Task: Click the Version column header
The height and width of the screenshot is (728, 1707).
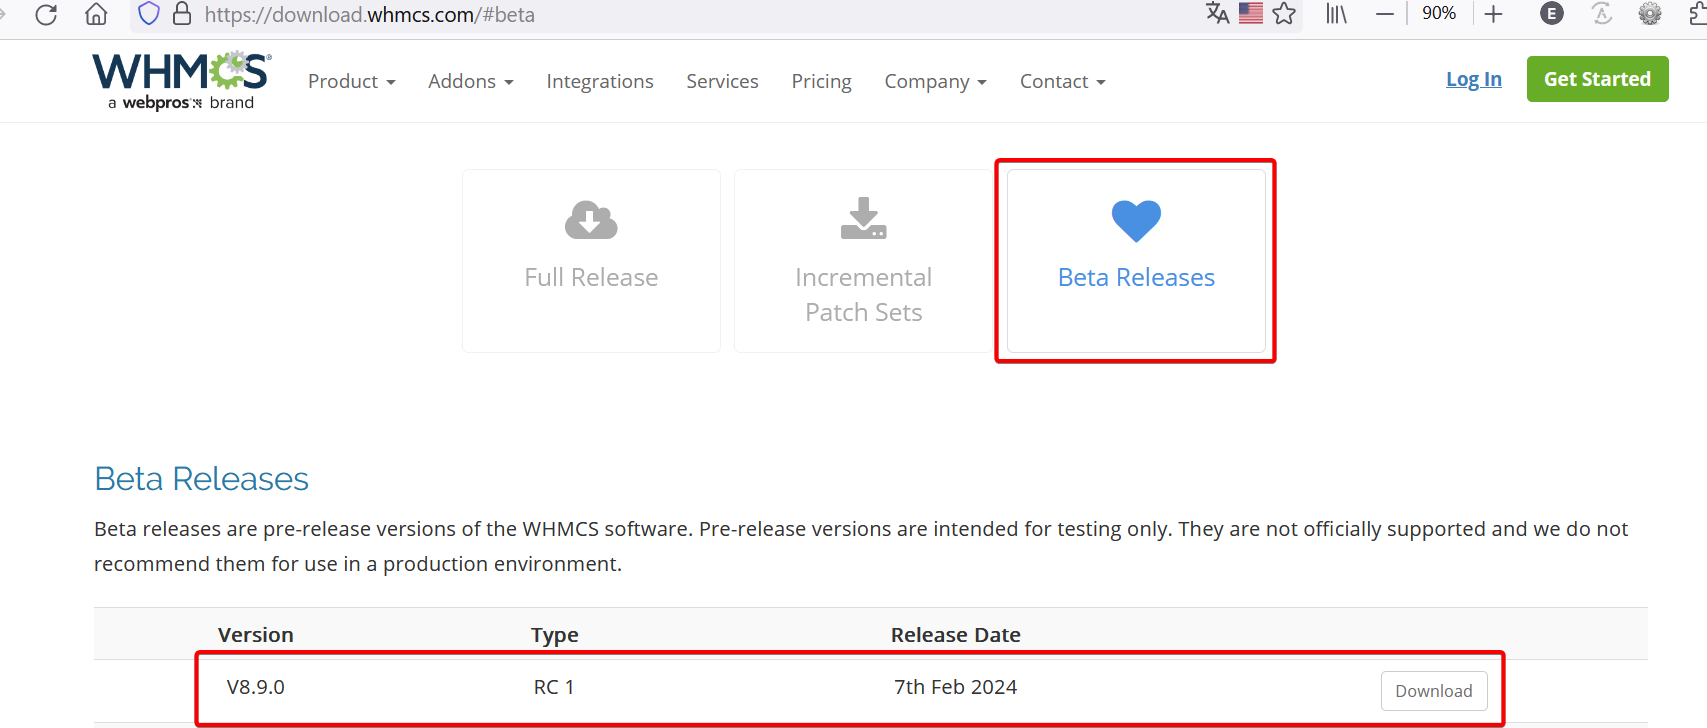Action: (x=256, y=635)
